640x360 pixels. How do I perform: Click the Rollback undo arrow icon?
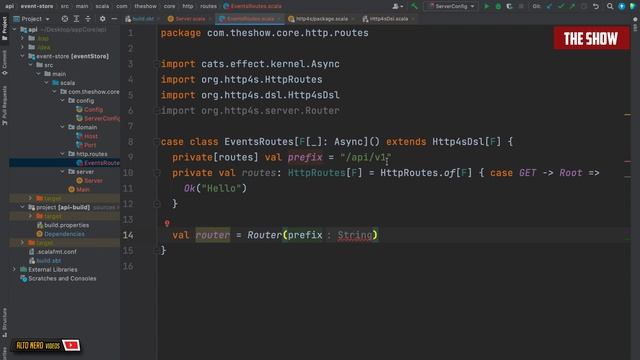coord(596,6)
